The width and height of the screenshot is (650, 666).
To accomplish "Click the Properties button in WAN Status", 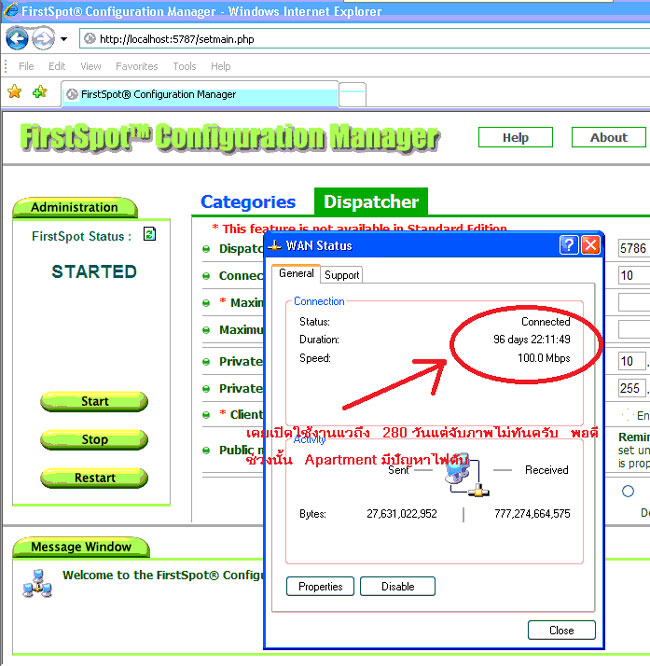I will click(320, 587).
